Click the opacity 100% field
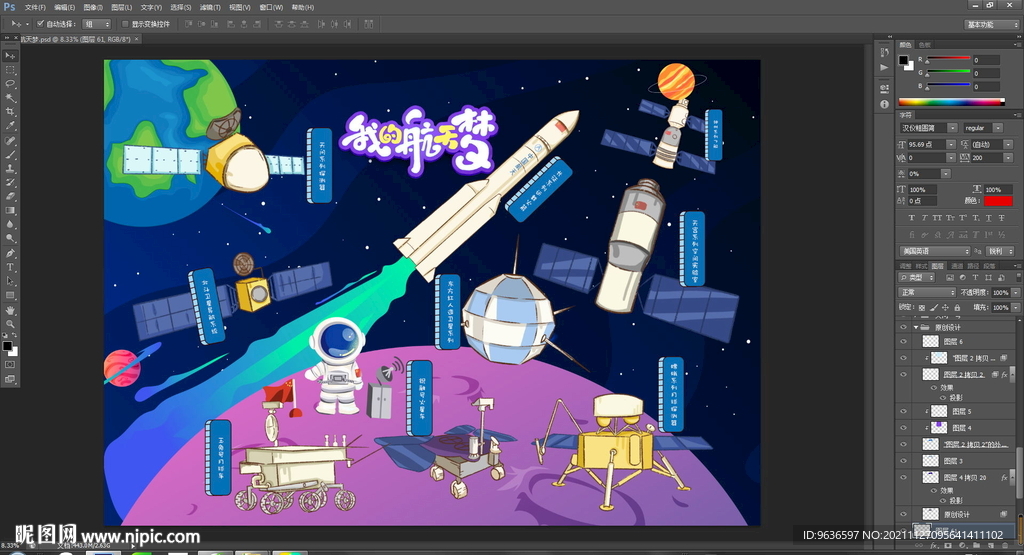Image resolution: width=1024 pixels, height=555 pixels. point(1000,293)
